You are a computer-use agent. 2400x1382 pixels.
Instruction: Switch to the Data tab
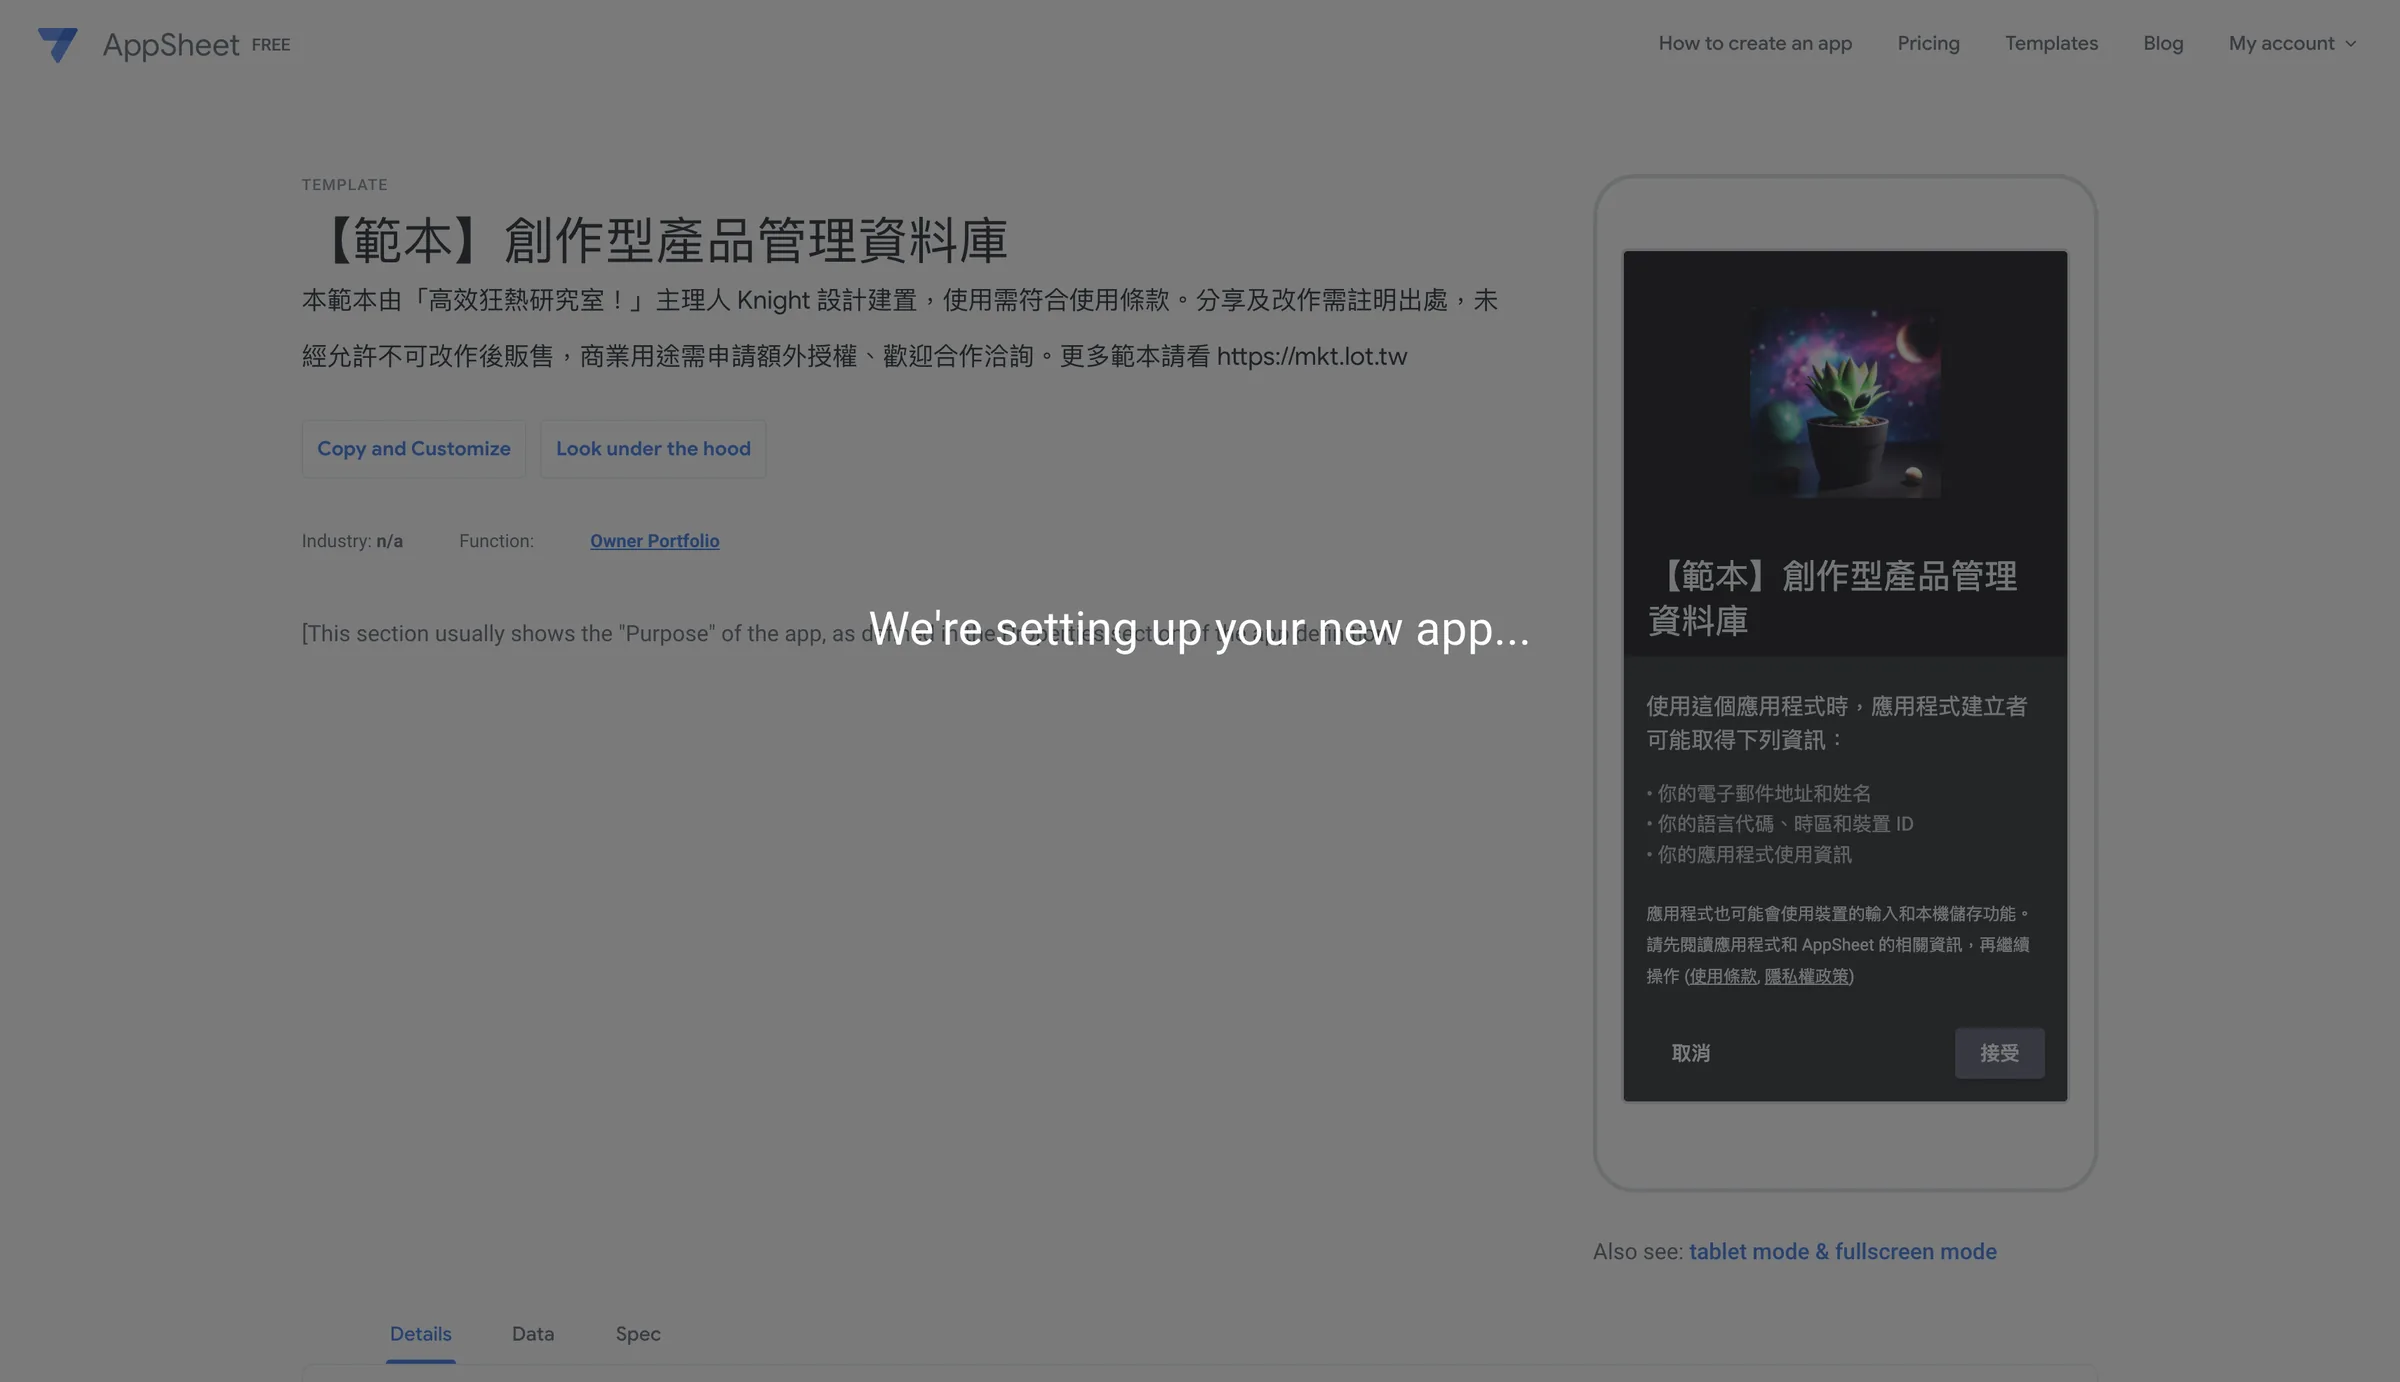[533, 1334]
